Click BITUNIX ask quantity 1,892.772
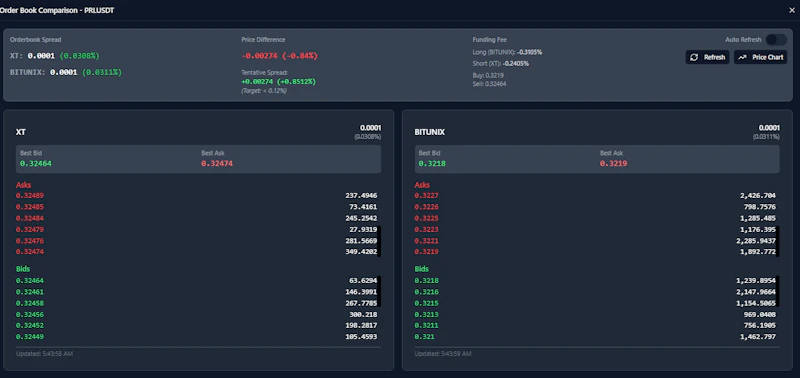Screen dimensions: 800x378 click(x=758, y=251)
